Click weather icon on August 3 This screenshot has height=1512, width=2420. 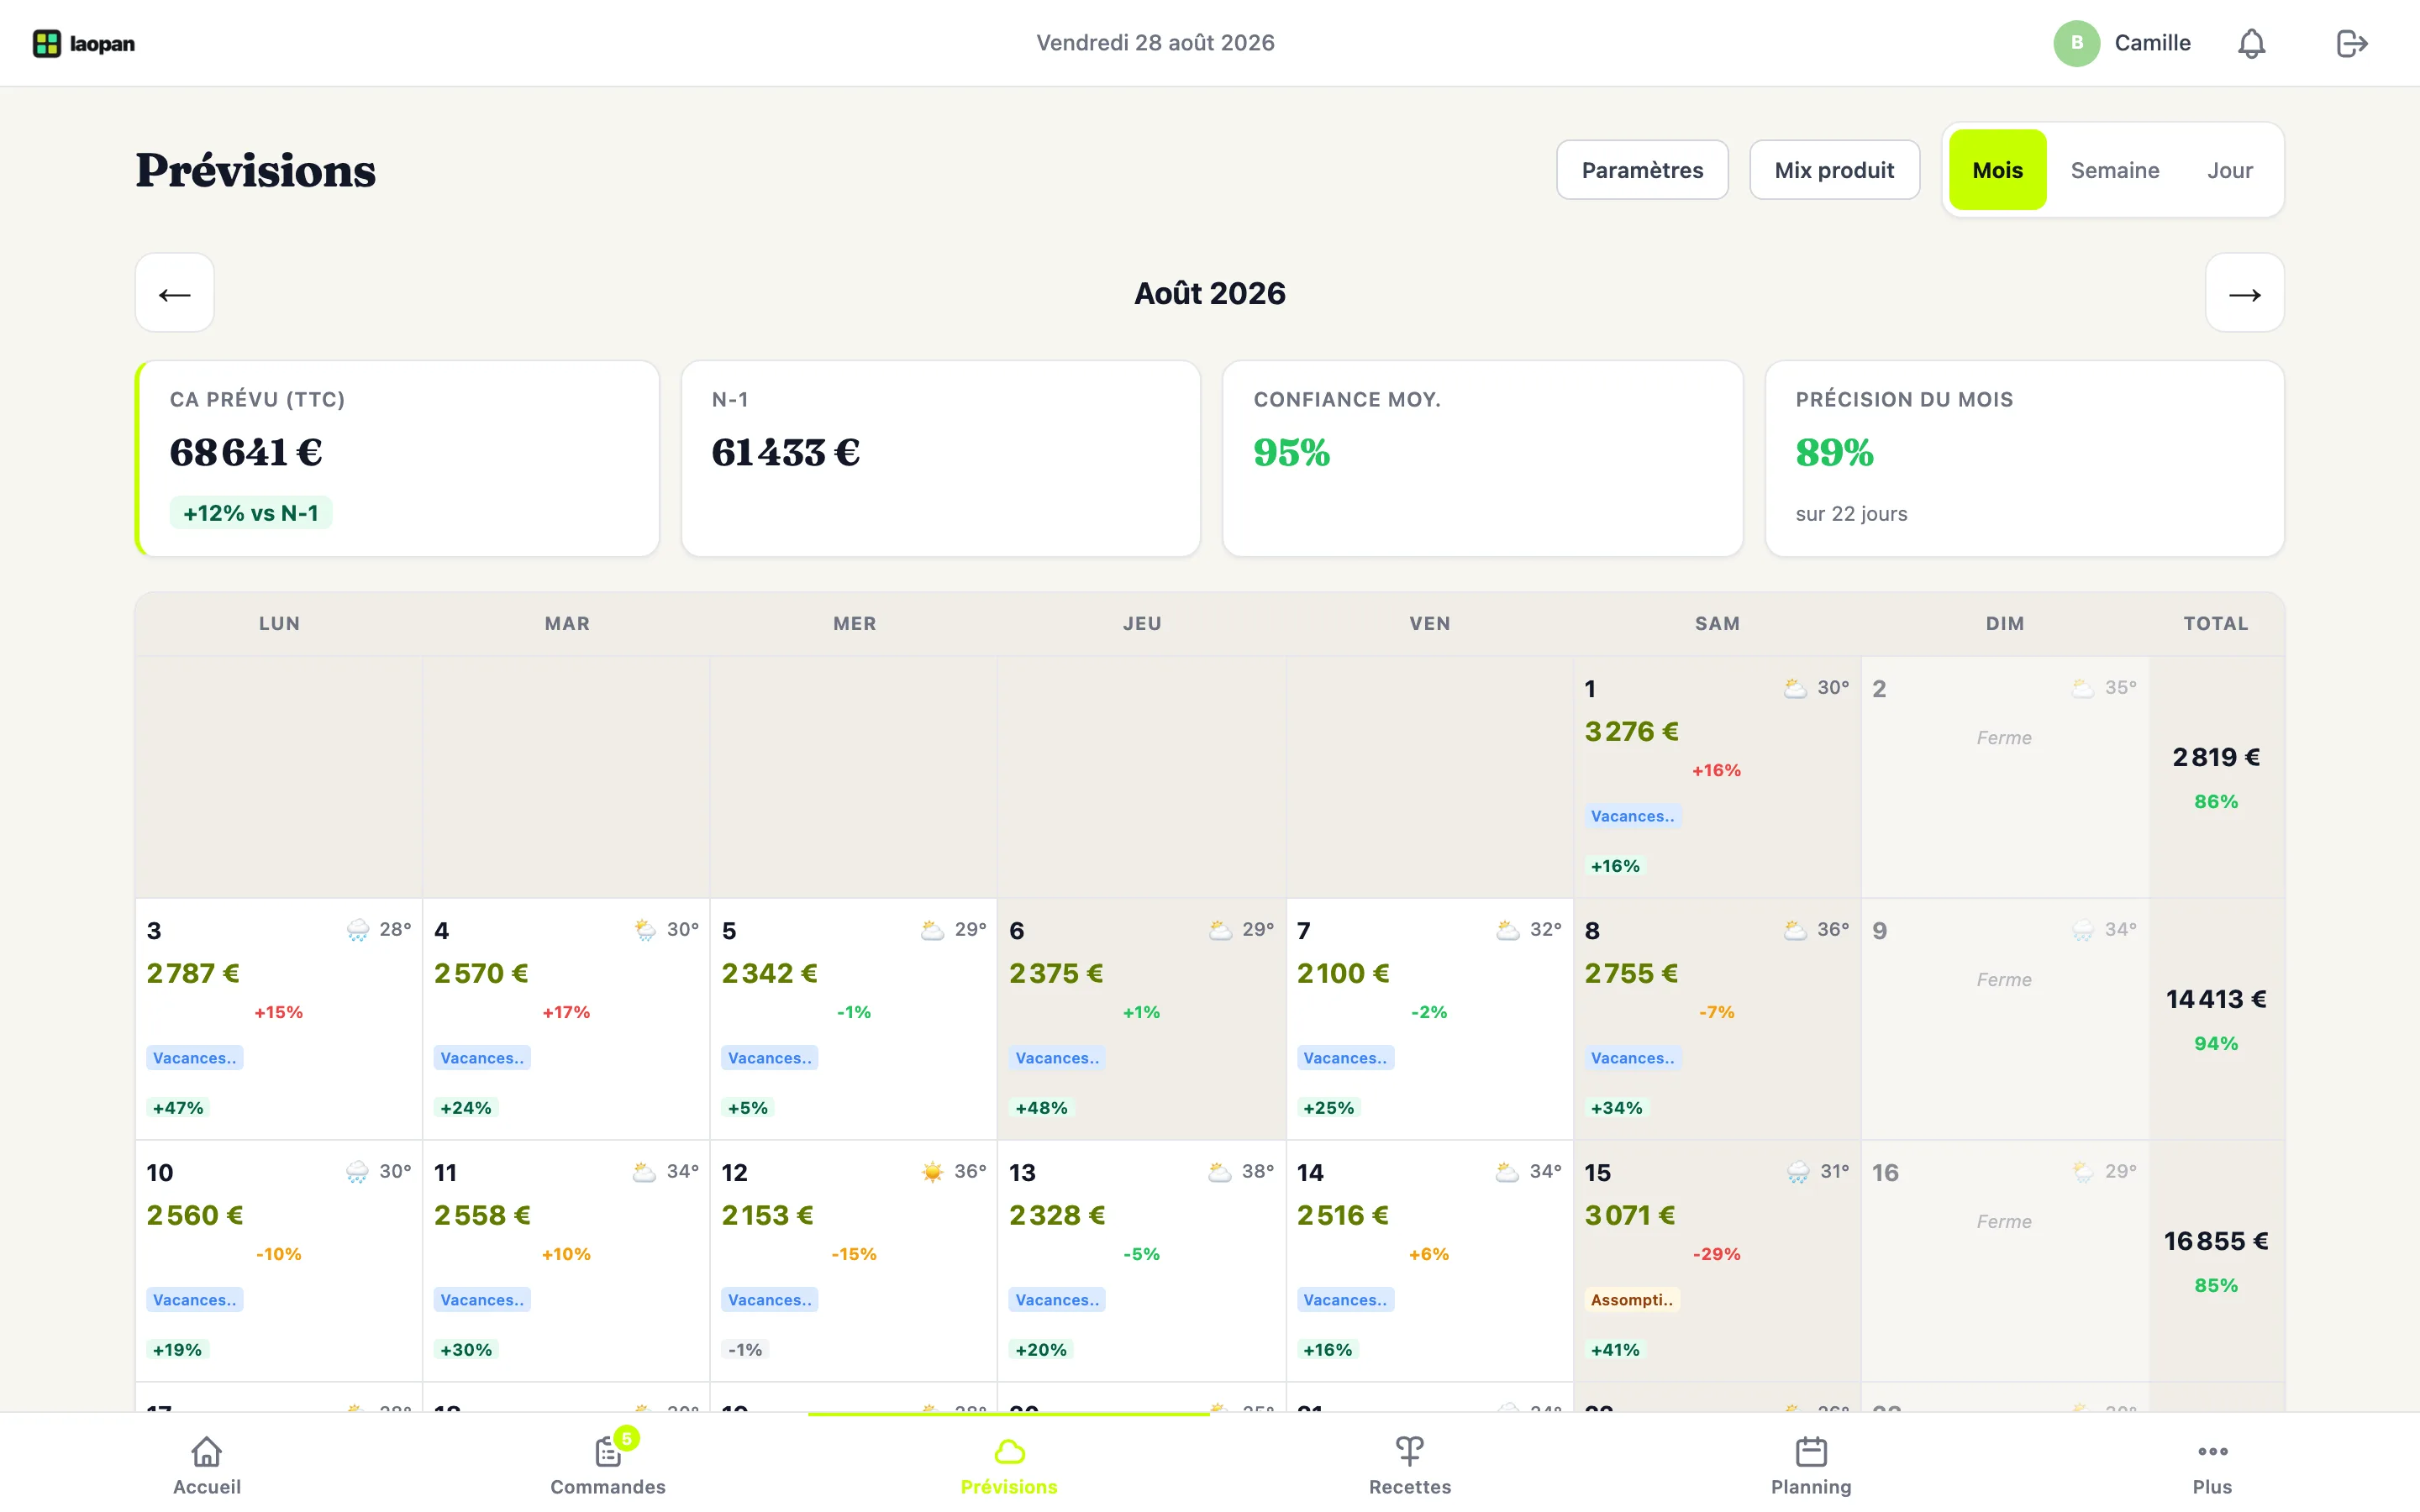tap(358, 930)
